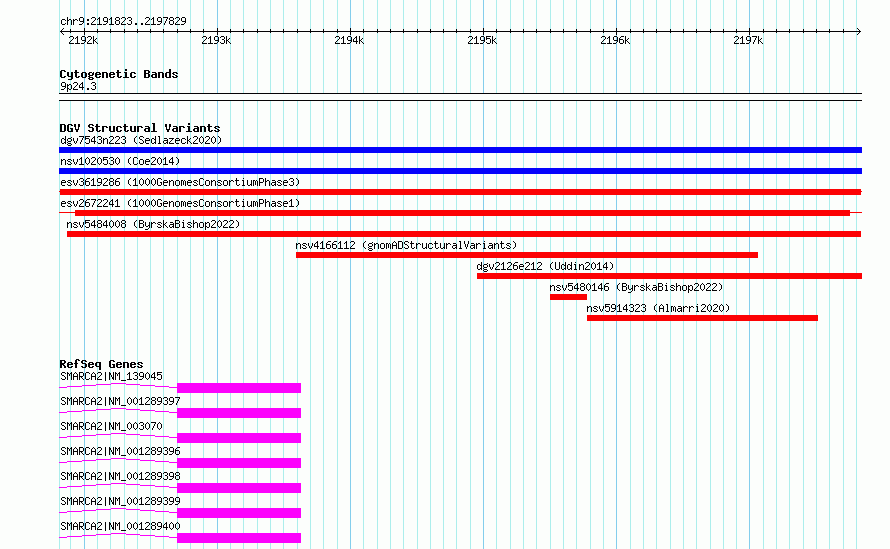Click the magenta exon of SMARCA2|NM_001289399

tap(239, 513)
